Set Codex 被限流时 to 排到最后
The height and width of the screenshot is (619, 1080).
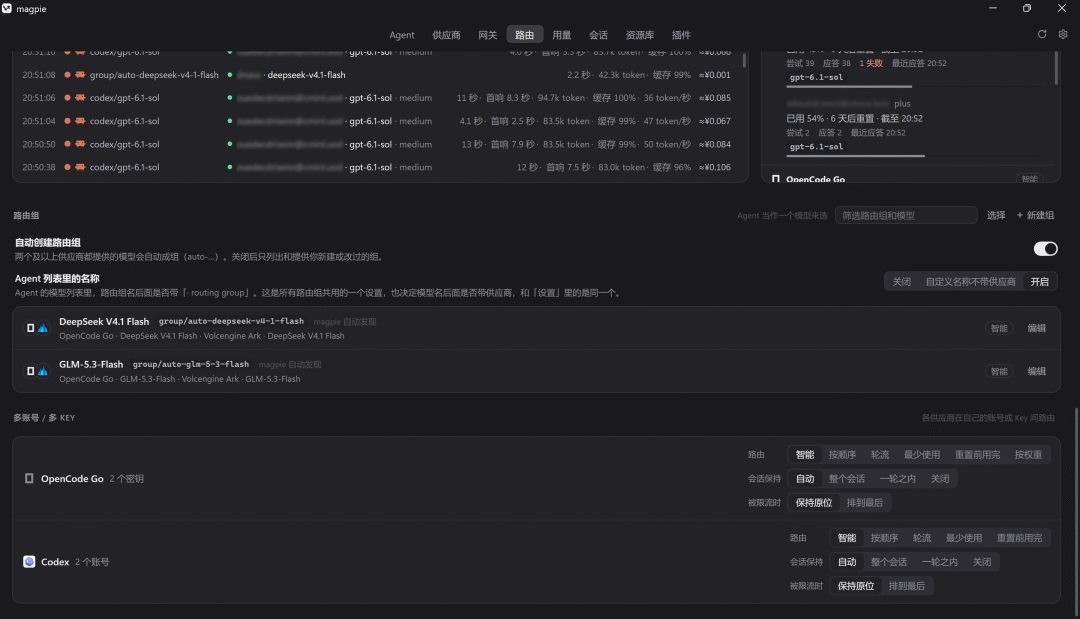(906, 586)
